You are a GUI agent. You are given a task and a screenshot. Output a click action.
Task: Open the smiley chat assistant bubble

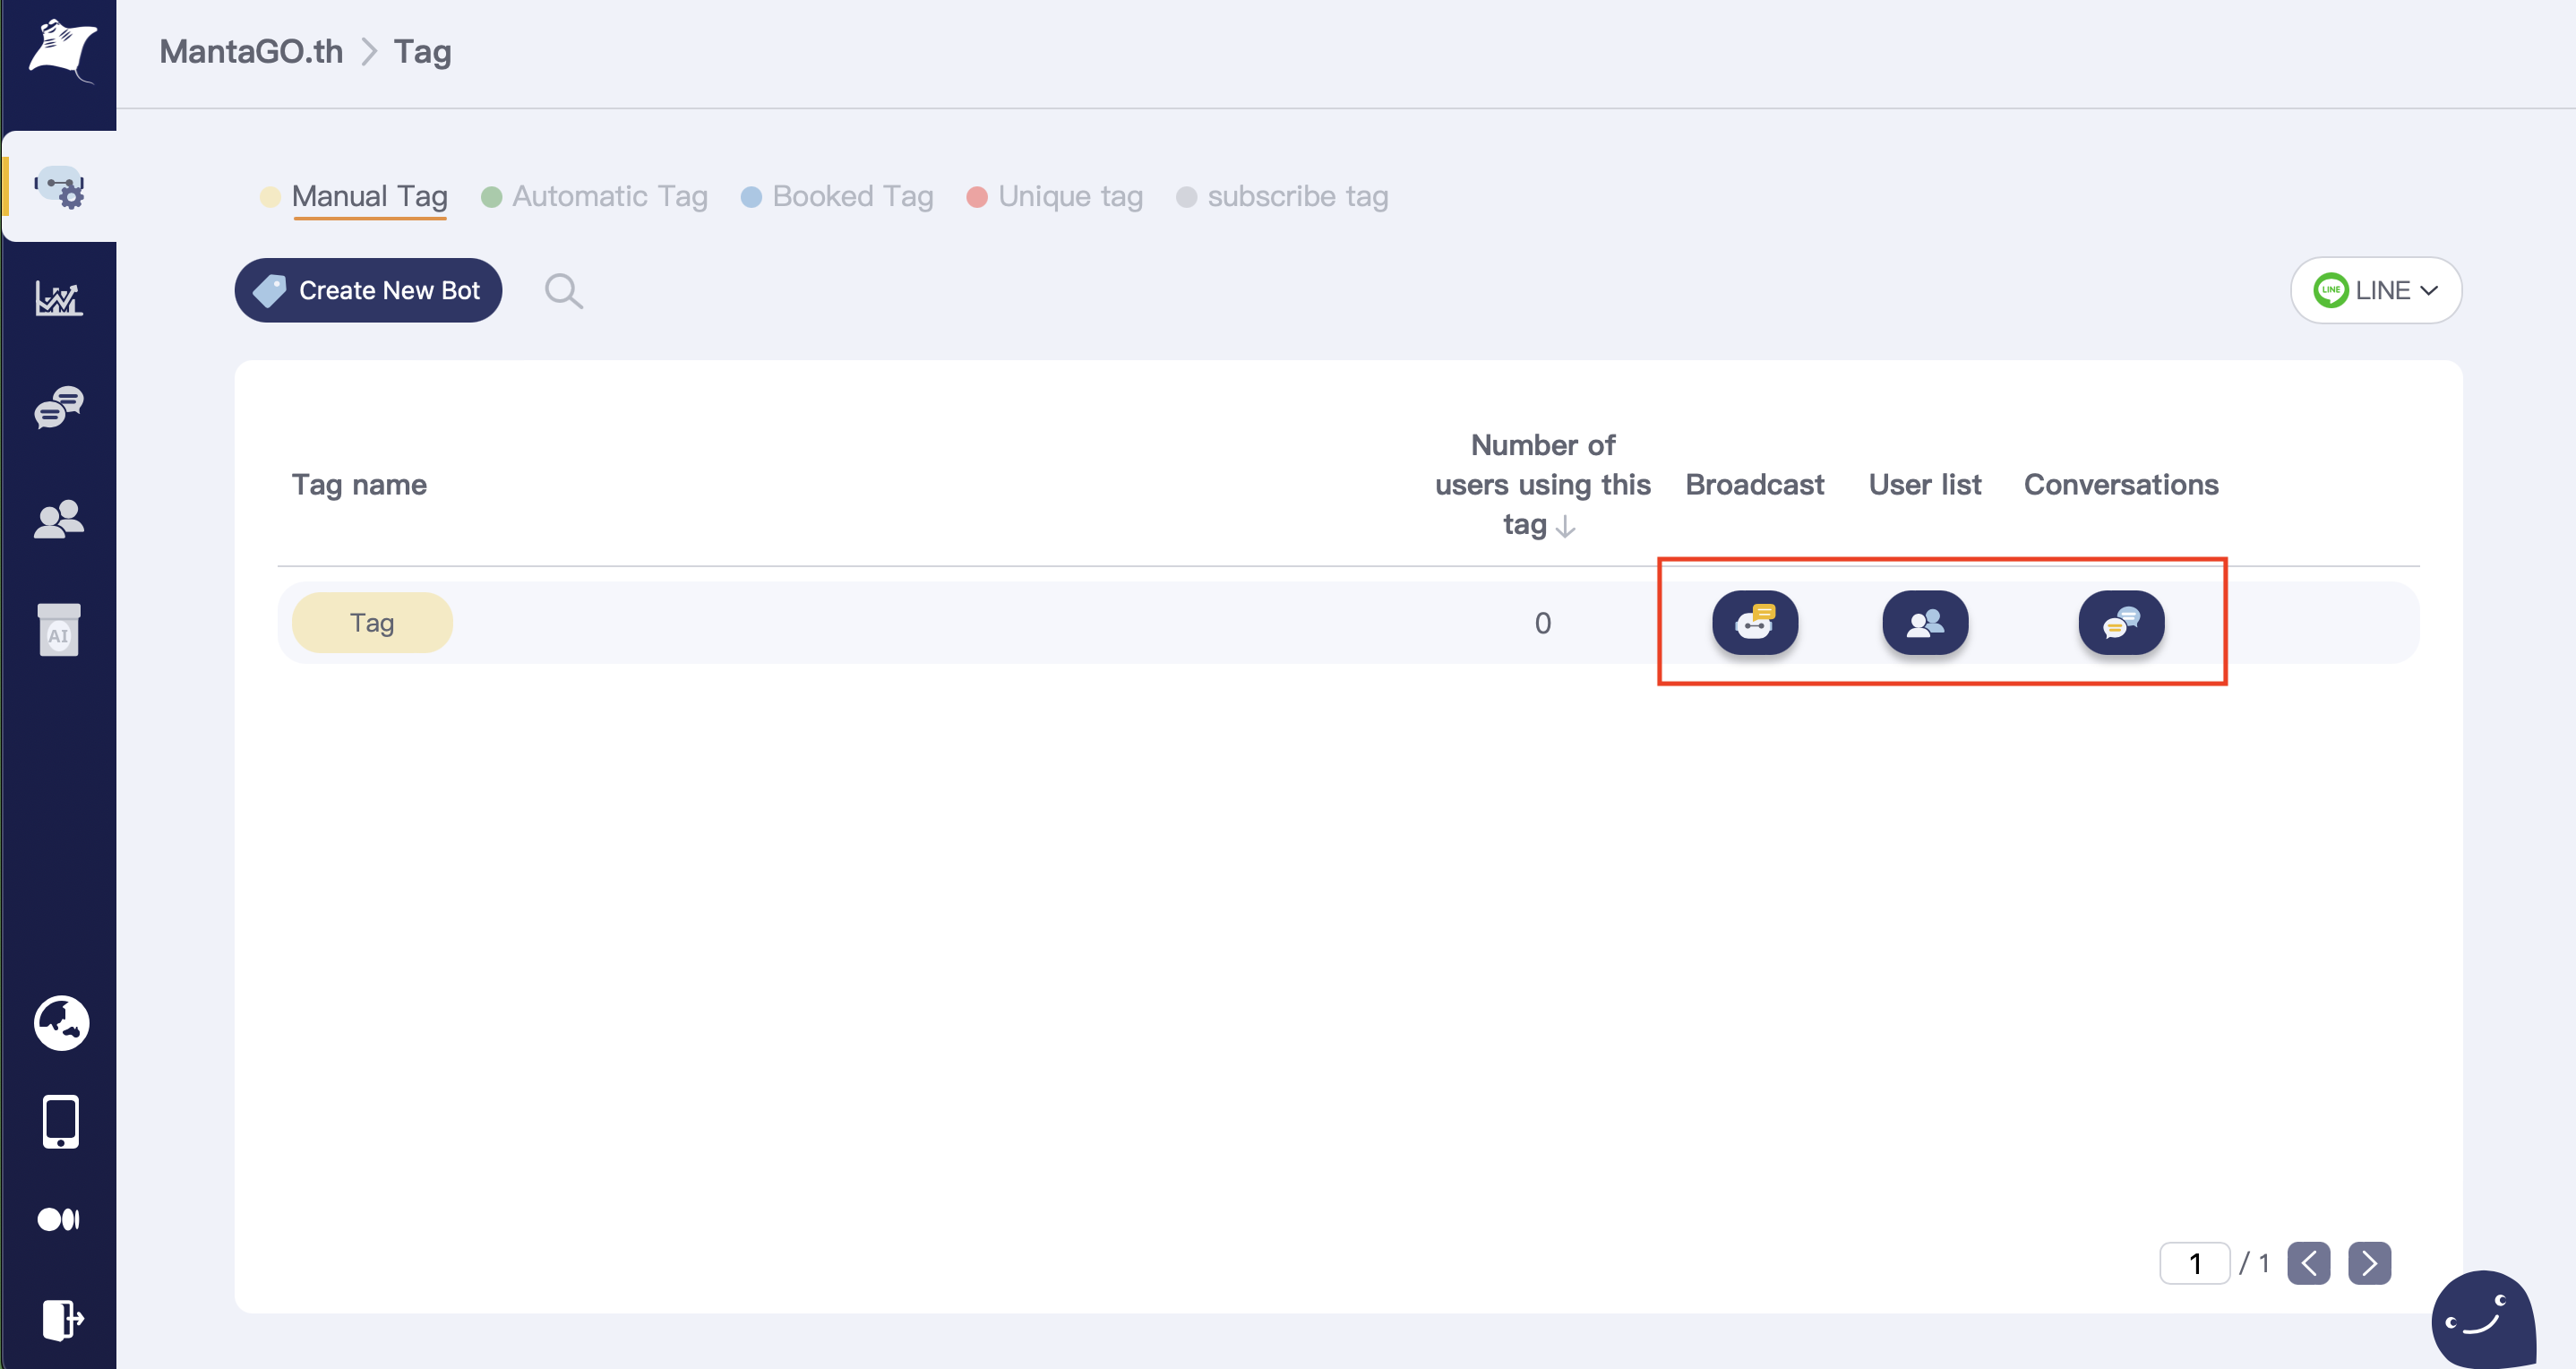(2483, 1319)
